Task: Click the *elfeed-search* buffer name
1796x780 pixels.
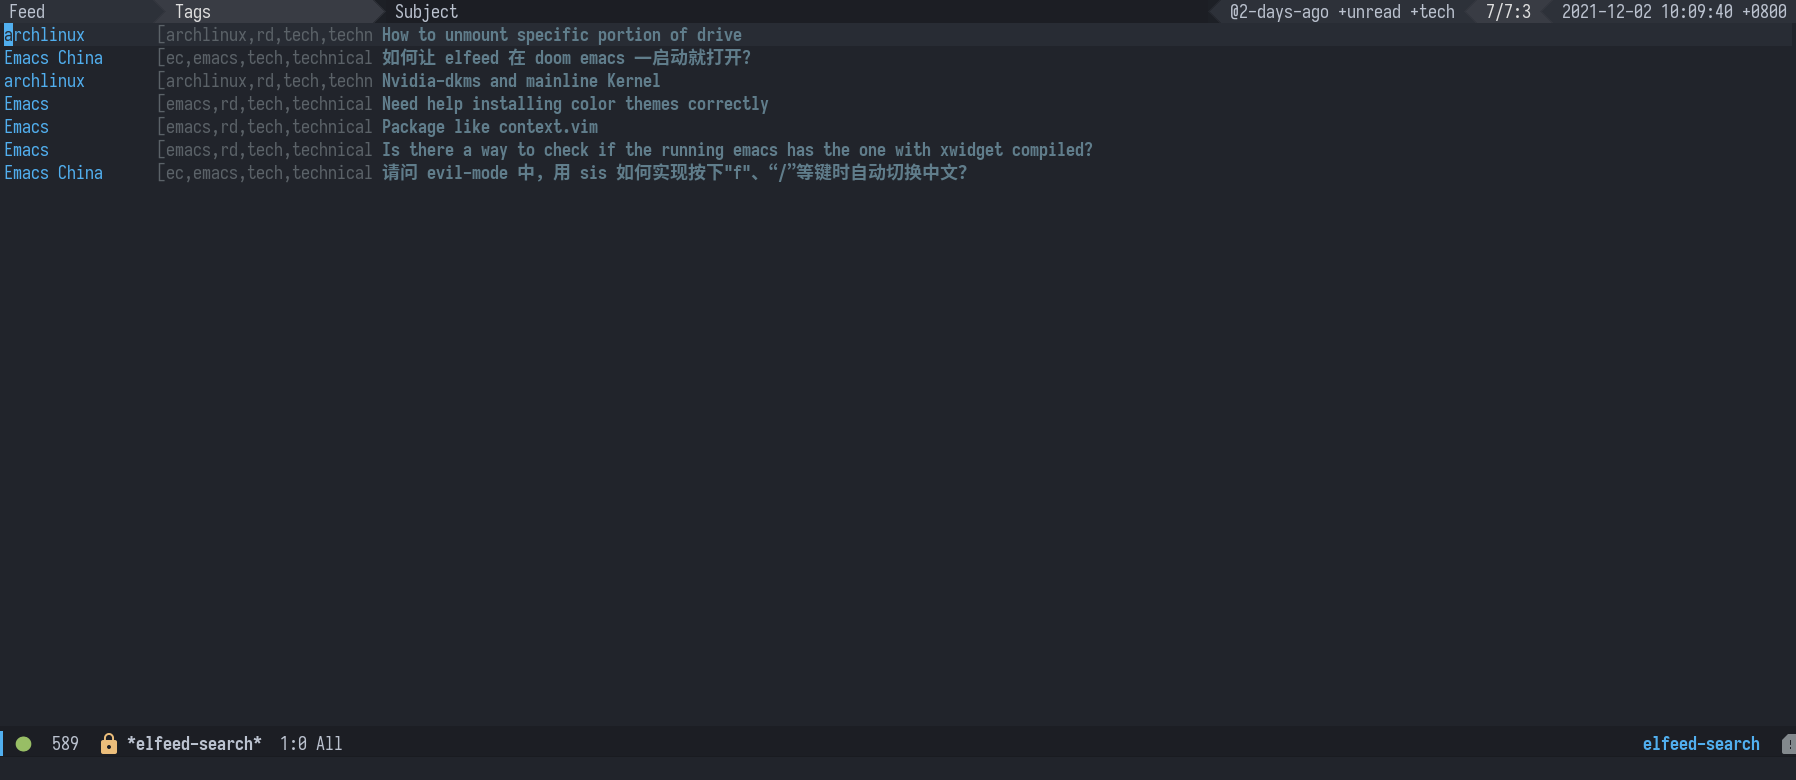Action: click(x=194, y=743)
